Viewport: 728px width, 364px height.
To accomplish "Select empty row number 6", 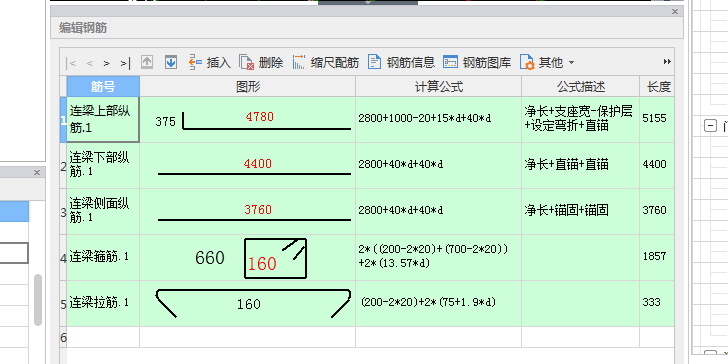I will [x=64, y=338].
